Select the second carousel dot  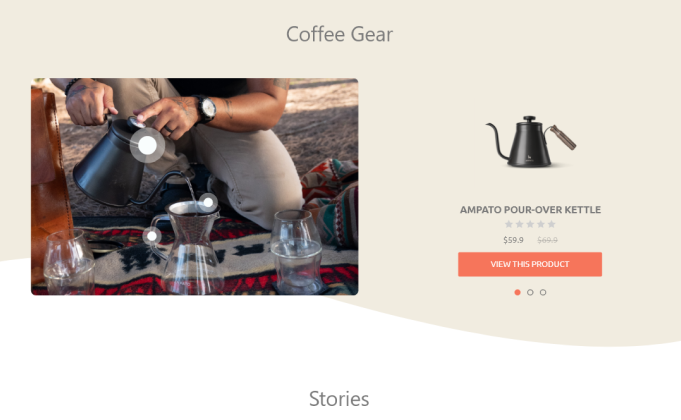coord(530,292)
